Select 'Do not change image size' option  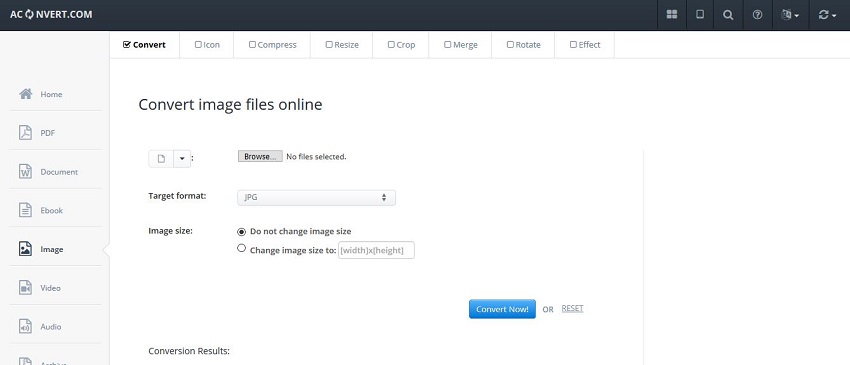pos(242,232)
